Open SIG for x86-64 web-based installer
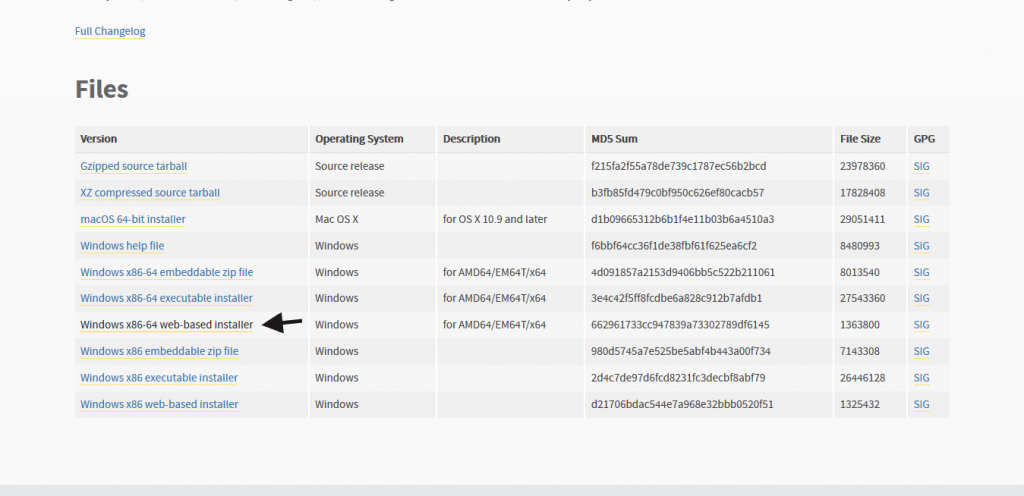 click(921, 324)
